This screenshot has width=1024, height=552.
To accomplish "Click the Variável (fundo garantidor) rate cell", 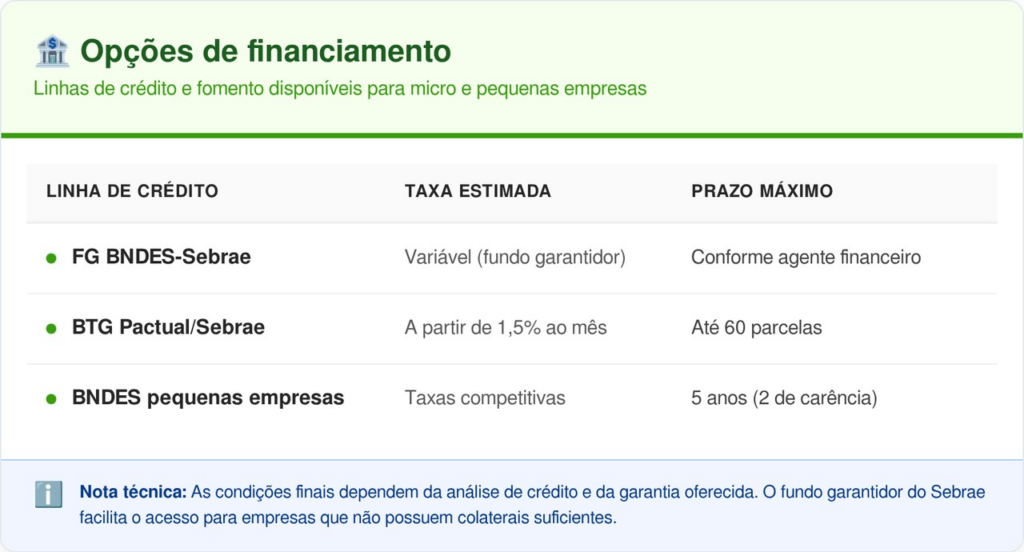I will [514, 257].
